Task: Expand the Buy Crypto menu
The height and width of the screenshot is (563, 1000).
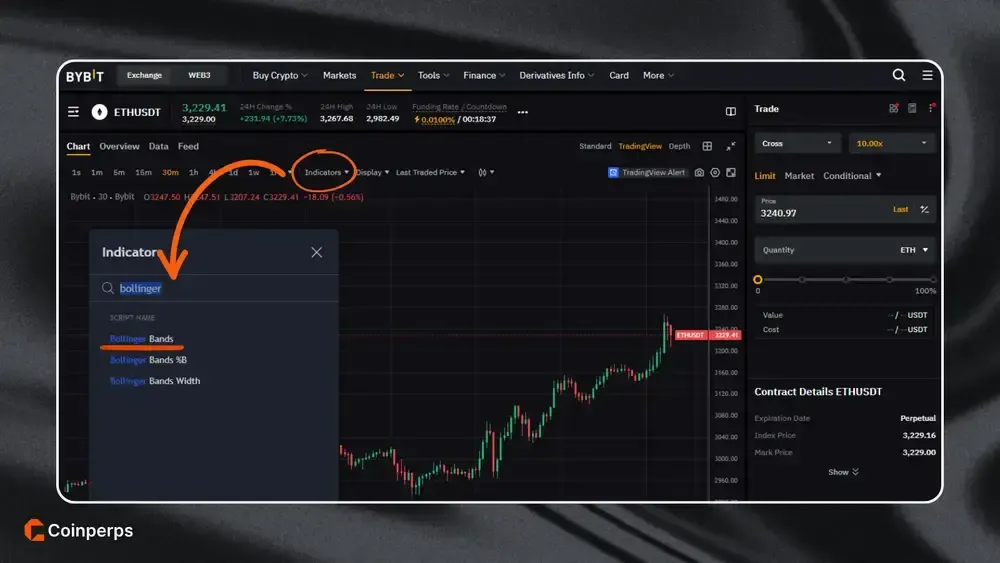Action: click(279, 75)
